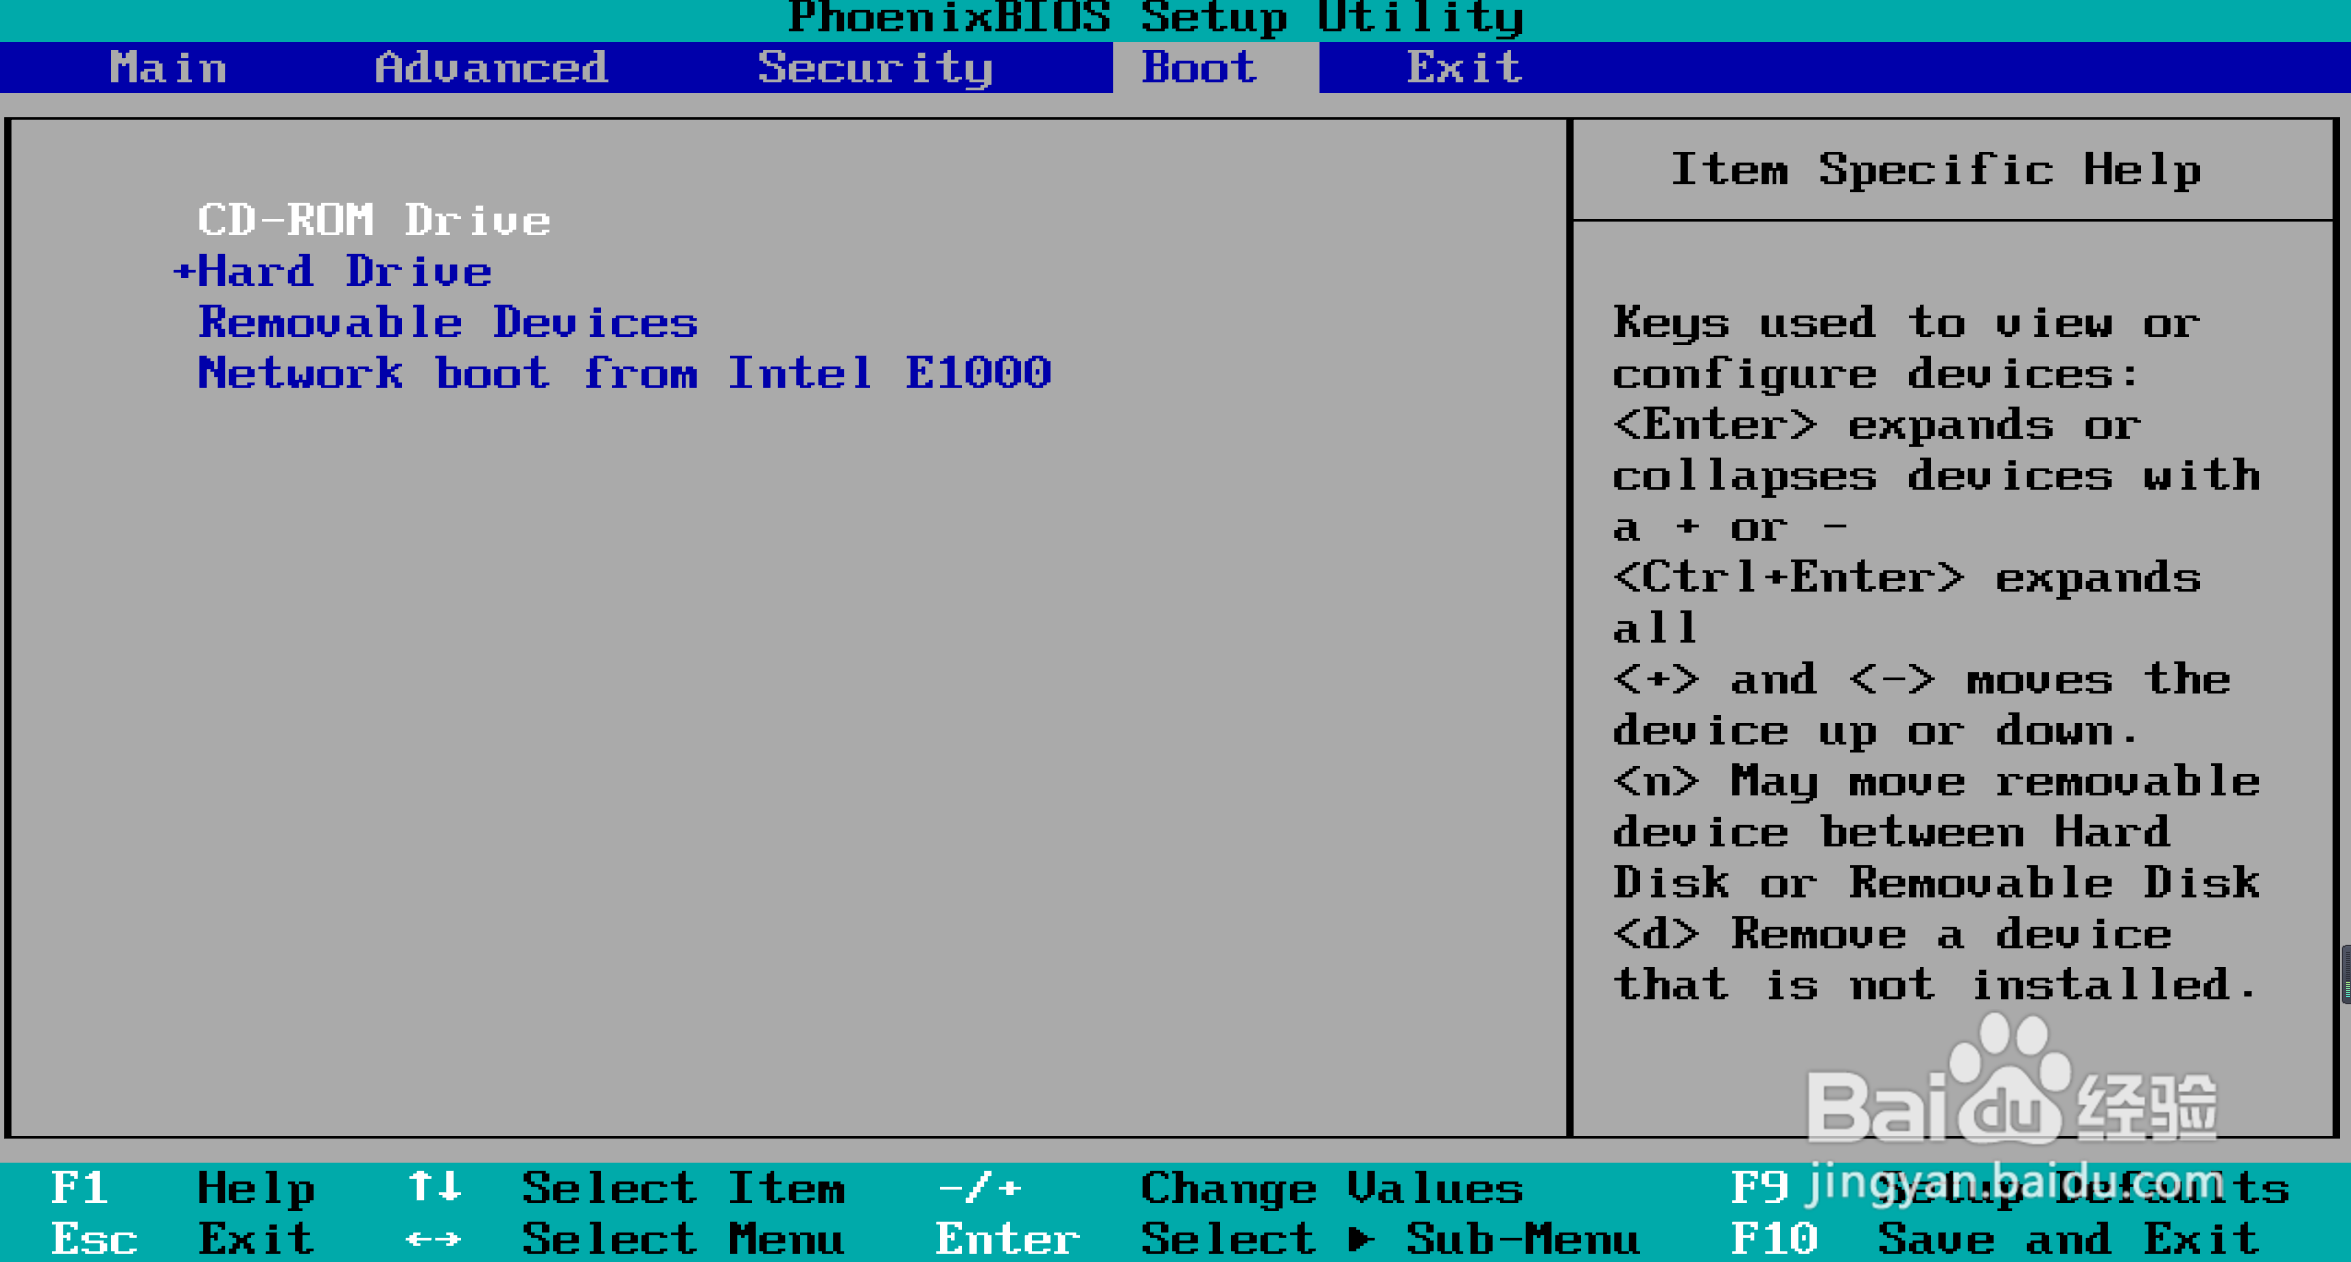
Task: Select the Removable Devices boot entry
Action: pos(447,323)
